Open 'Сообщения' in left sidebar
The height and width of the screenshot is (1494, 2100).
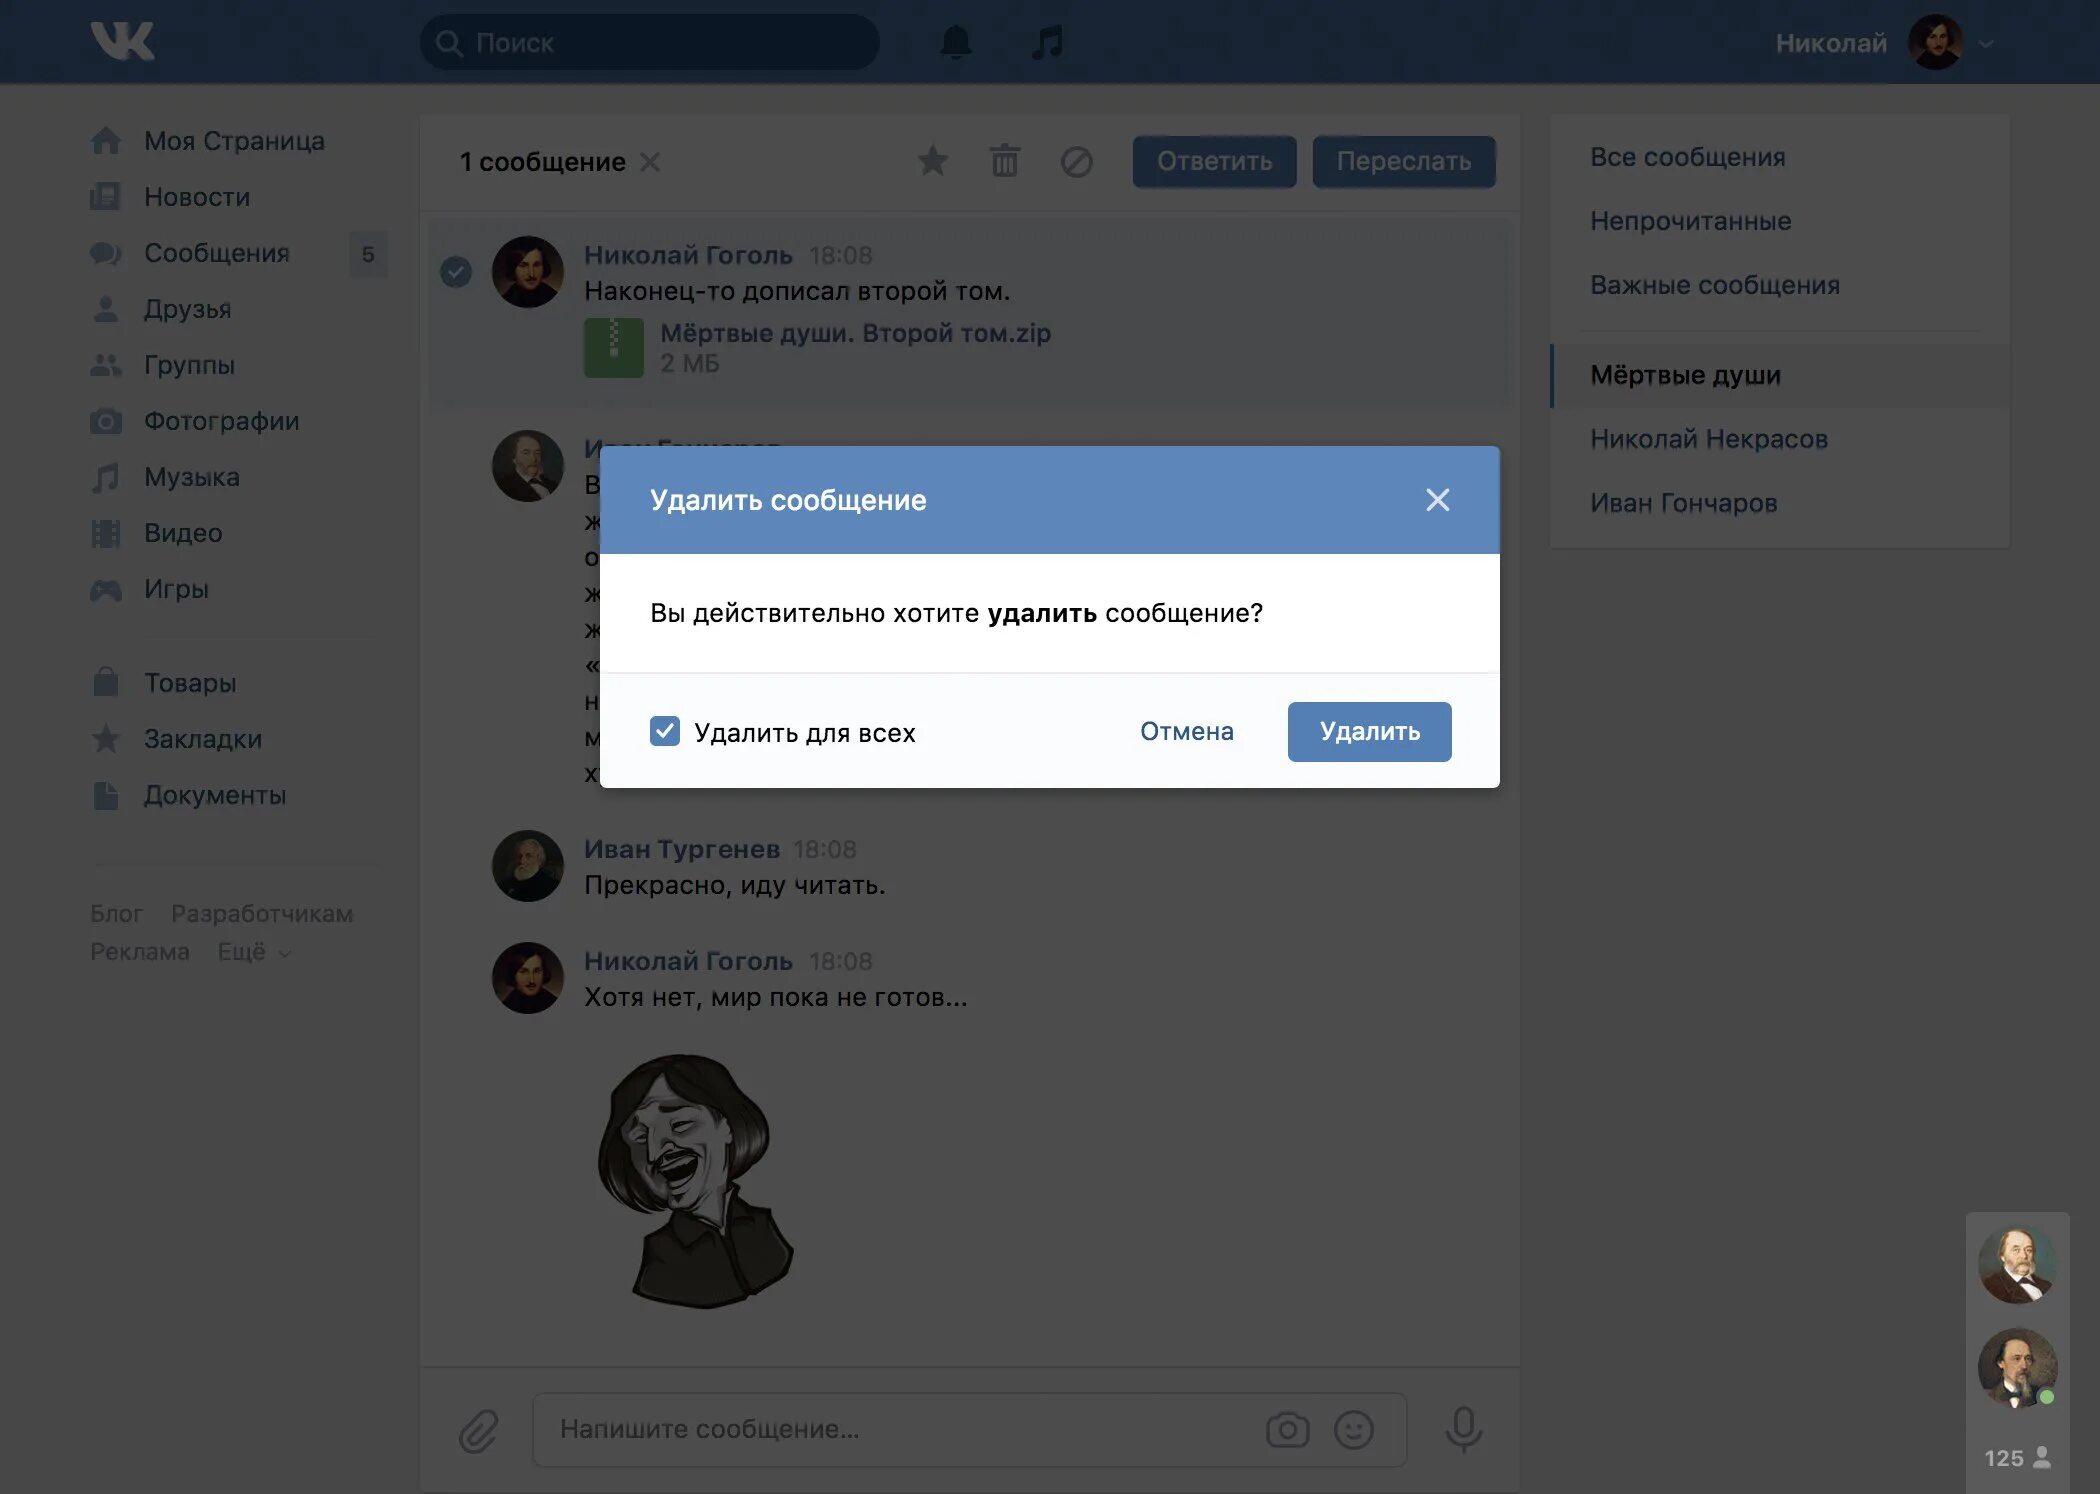pos(216,253)
